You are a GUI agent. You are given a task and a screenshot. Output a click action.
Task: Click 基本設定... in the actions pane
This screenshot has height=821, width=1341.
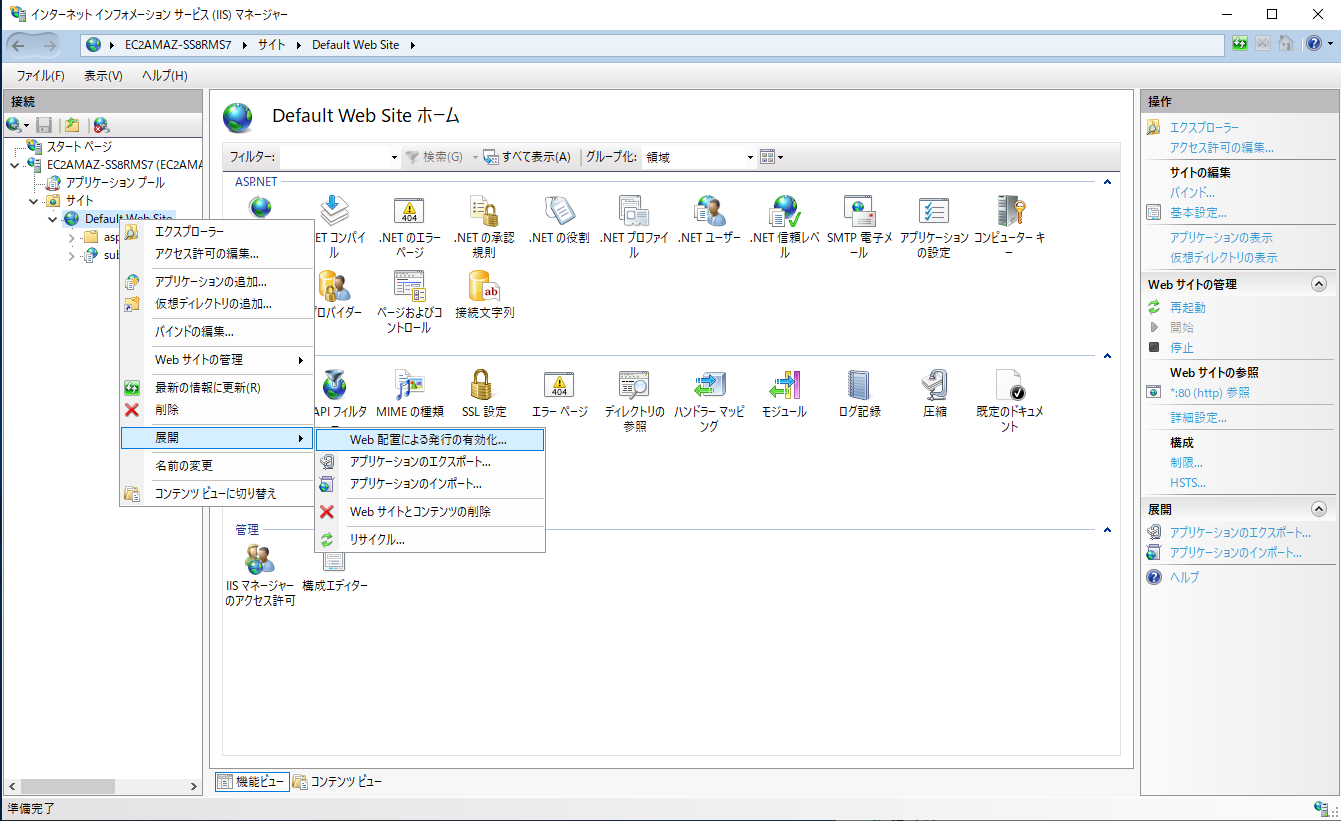point(1198,213)
